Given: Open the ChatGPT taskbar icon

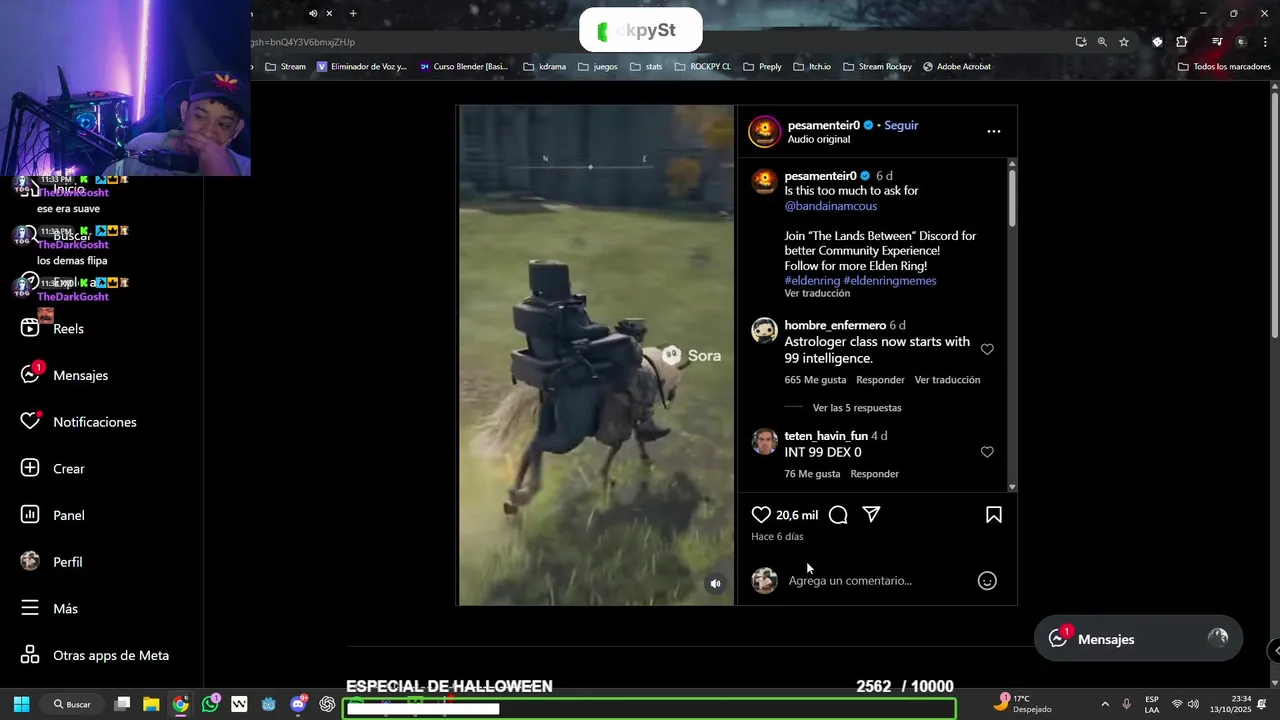Looking at the screenshot, I should [x=327, y=704].
